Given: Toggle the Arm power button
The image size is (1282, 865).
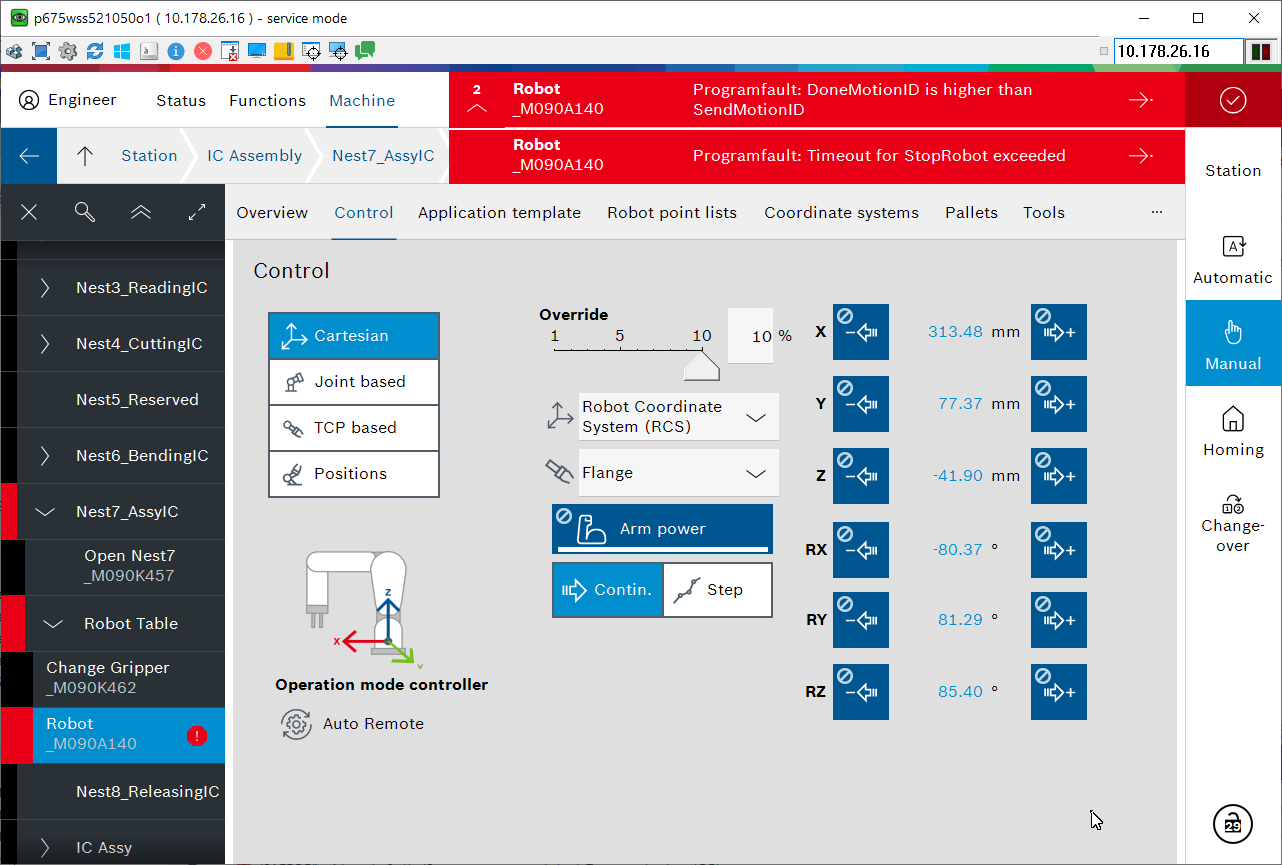Looking at the screenshot, I should (662, 529).
